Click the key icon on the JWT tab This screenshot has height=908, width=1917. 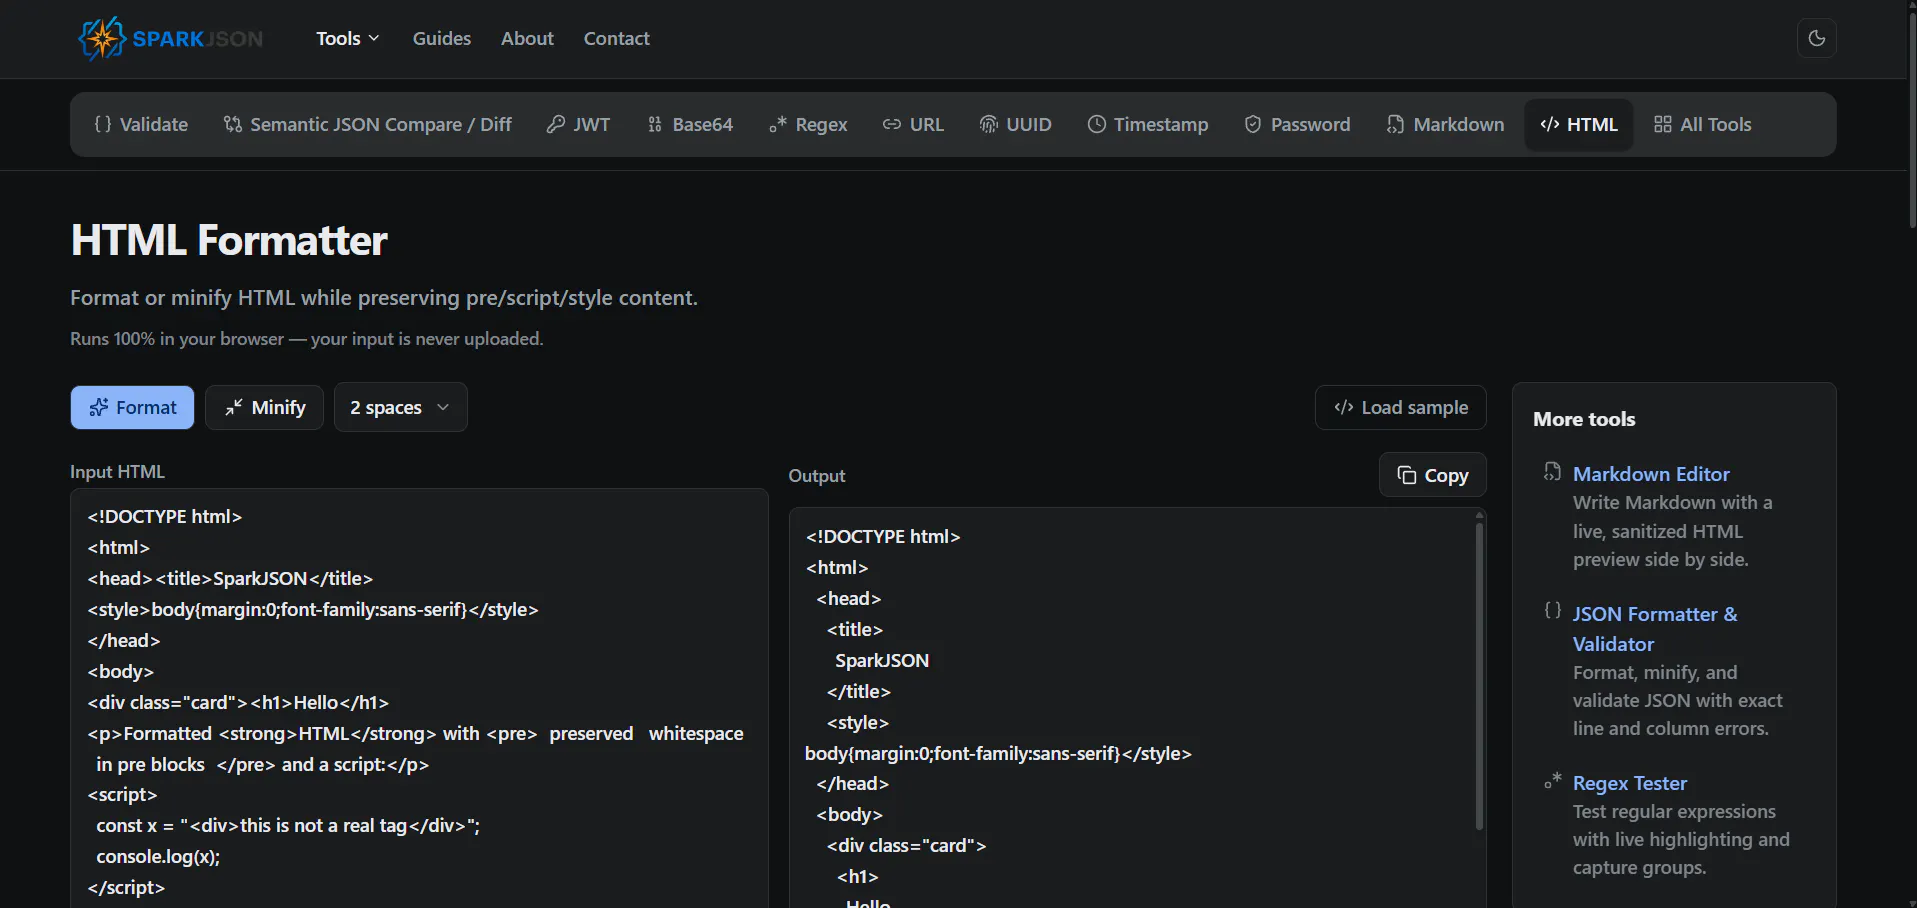(x=555, y=124)
